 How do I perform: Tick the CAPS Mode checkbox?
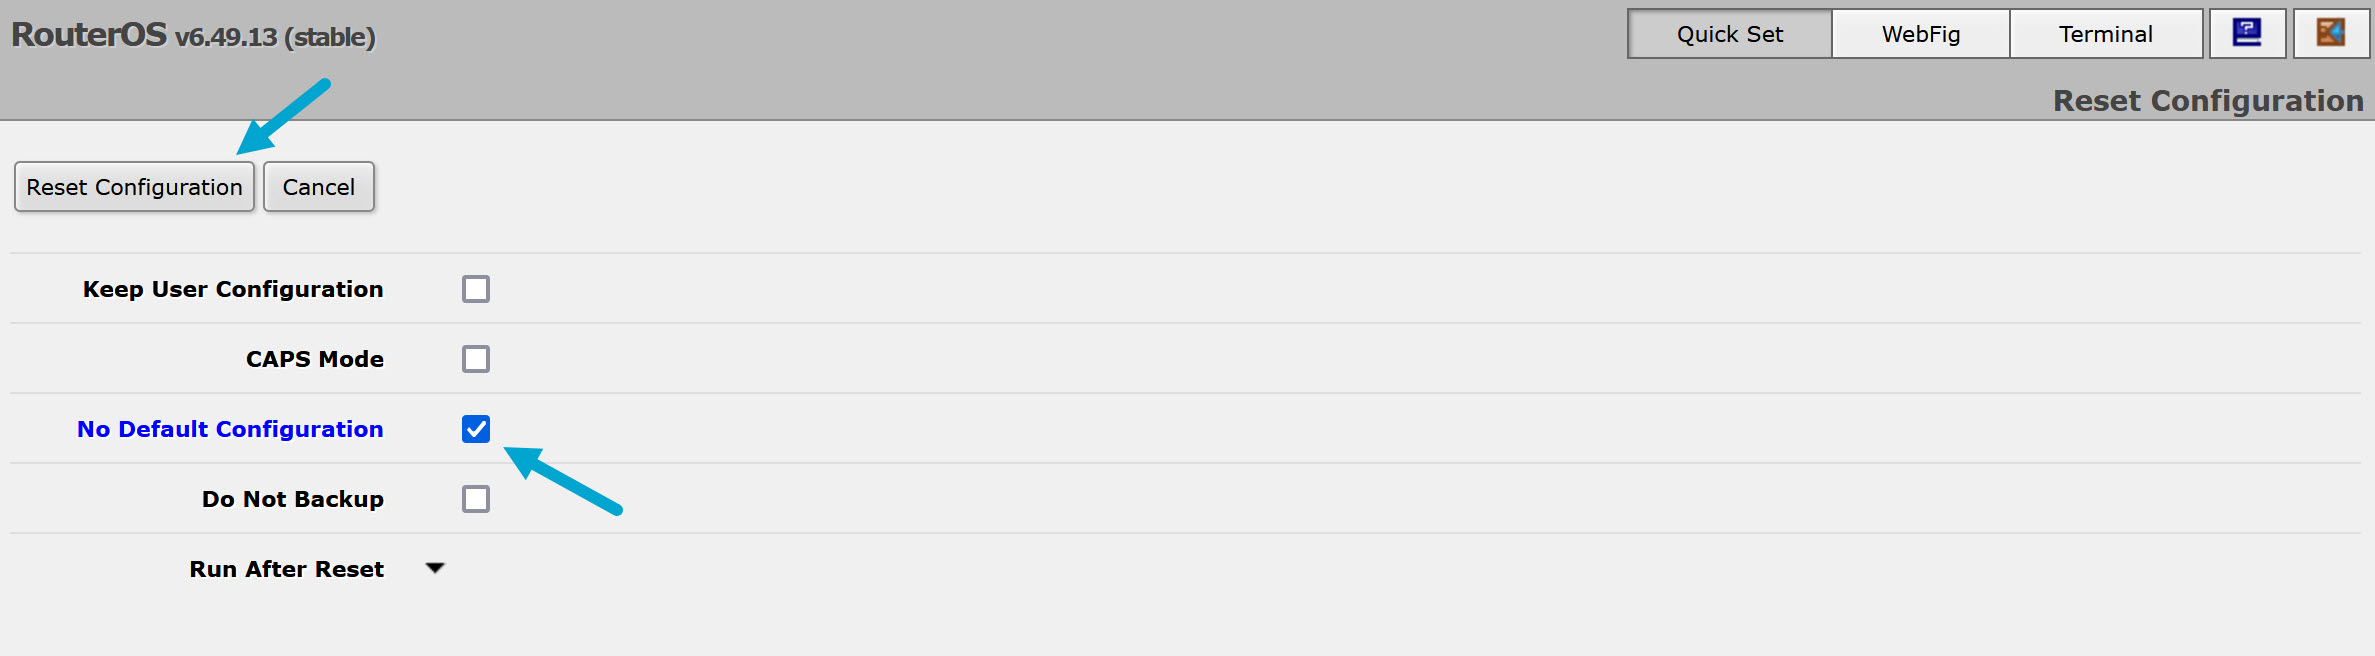[x=476, y=359]
